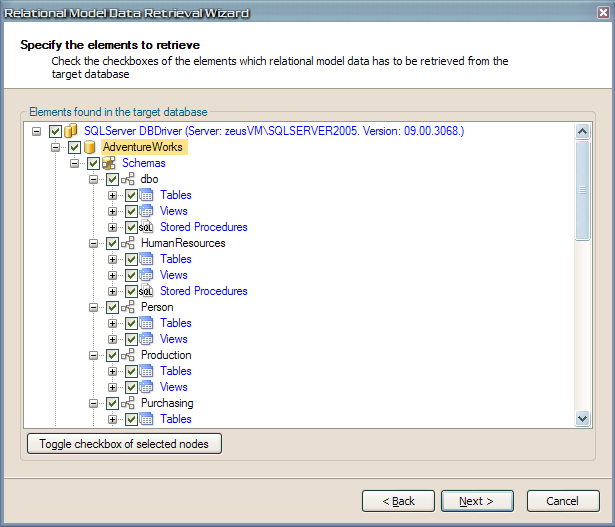Uncheck the Production schema checkbox

point(112,356)
